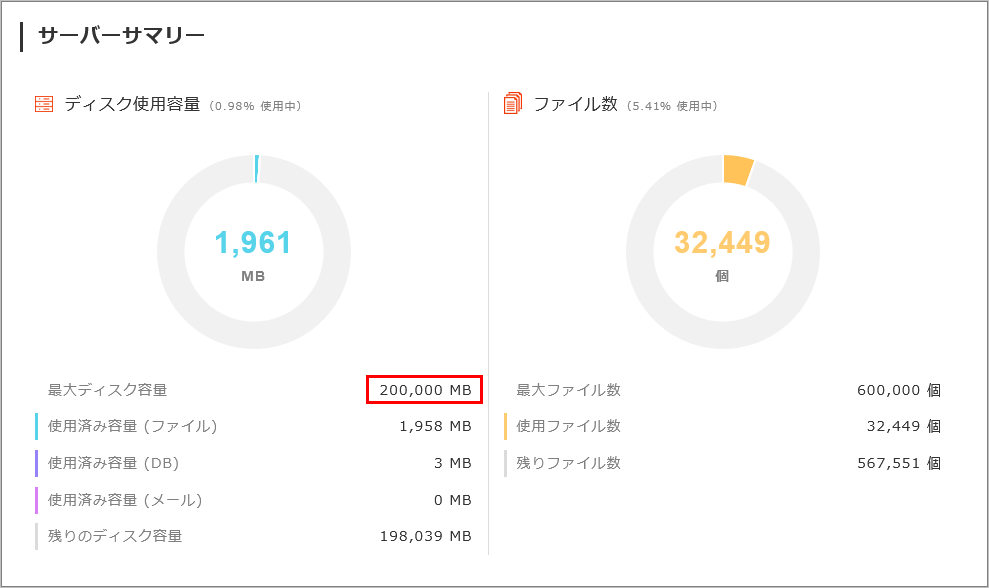Click the pink mail usage color bar
Image resolution: width=989 pixels, height=588 pixels.
click(37, 500)
